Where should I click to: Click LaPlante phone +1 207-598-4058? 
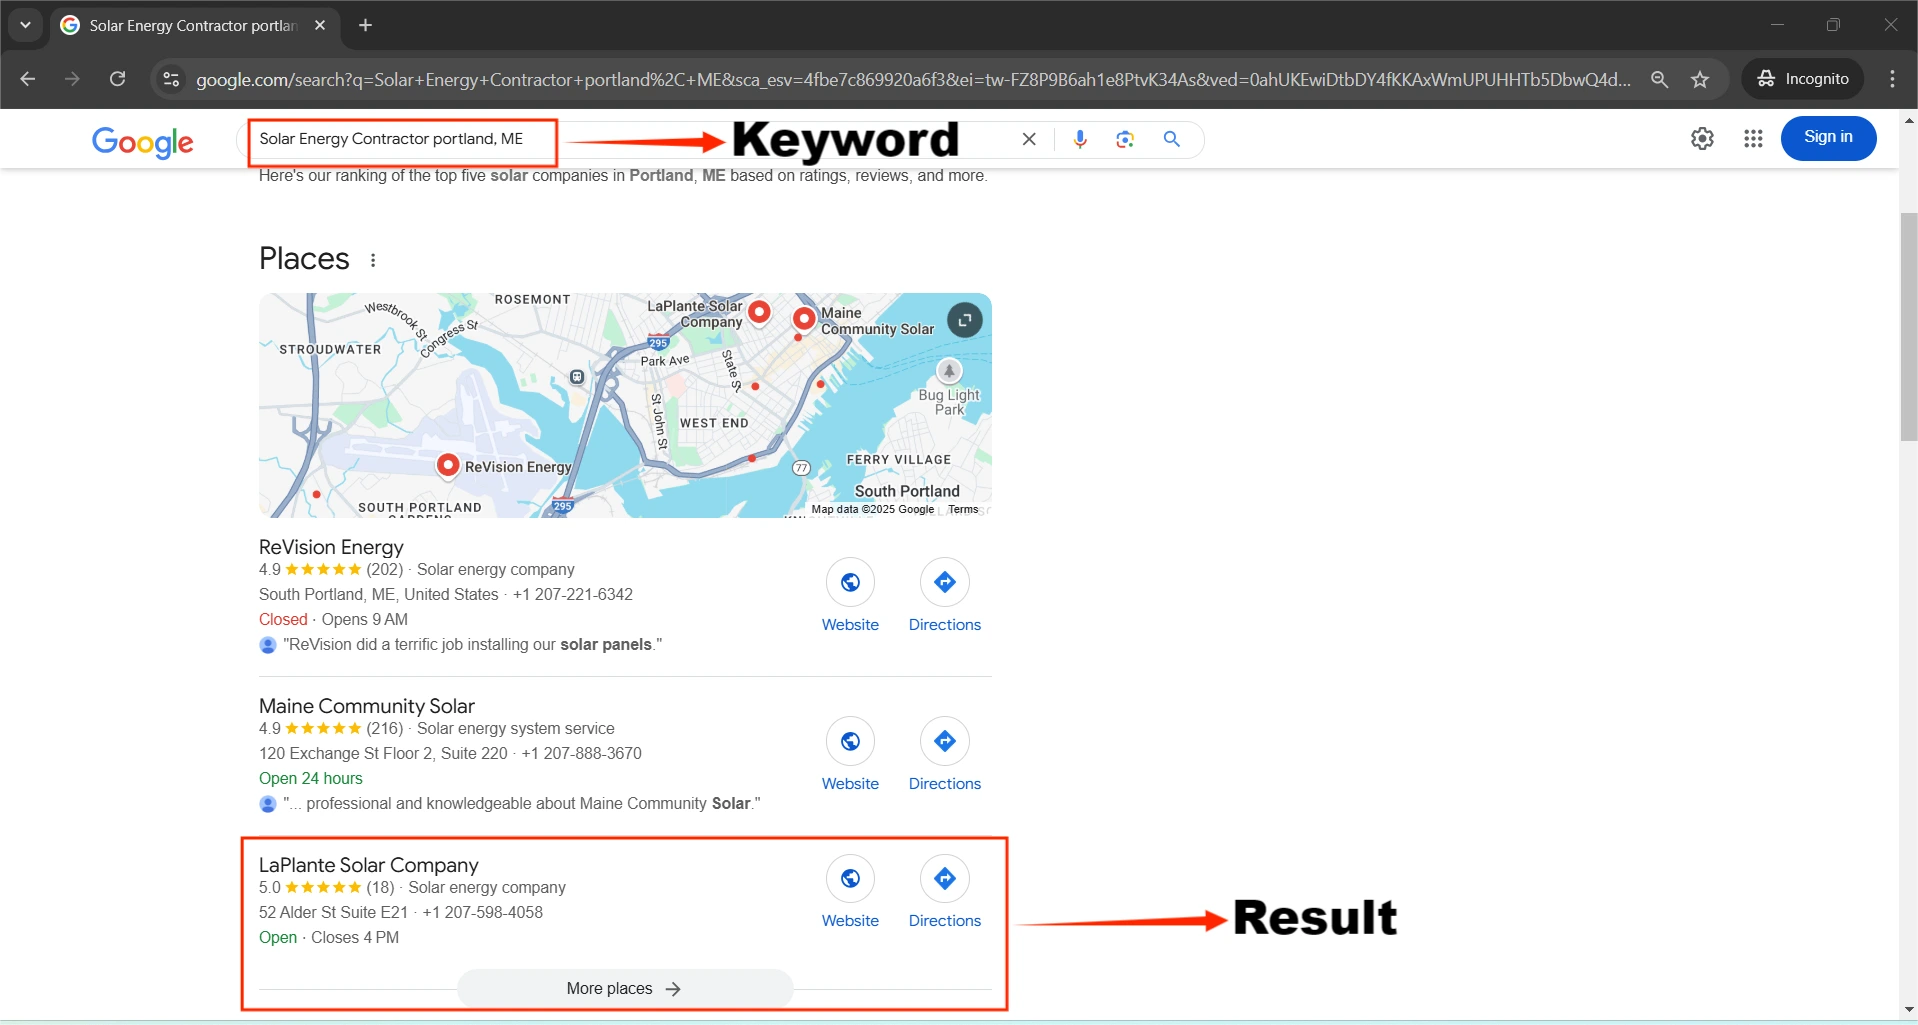483,912
